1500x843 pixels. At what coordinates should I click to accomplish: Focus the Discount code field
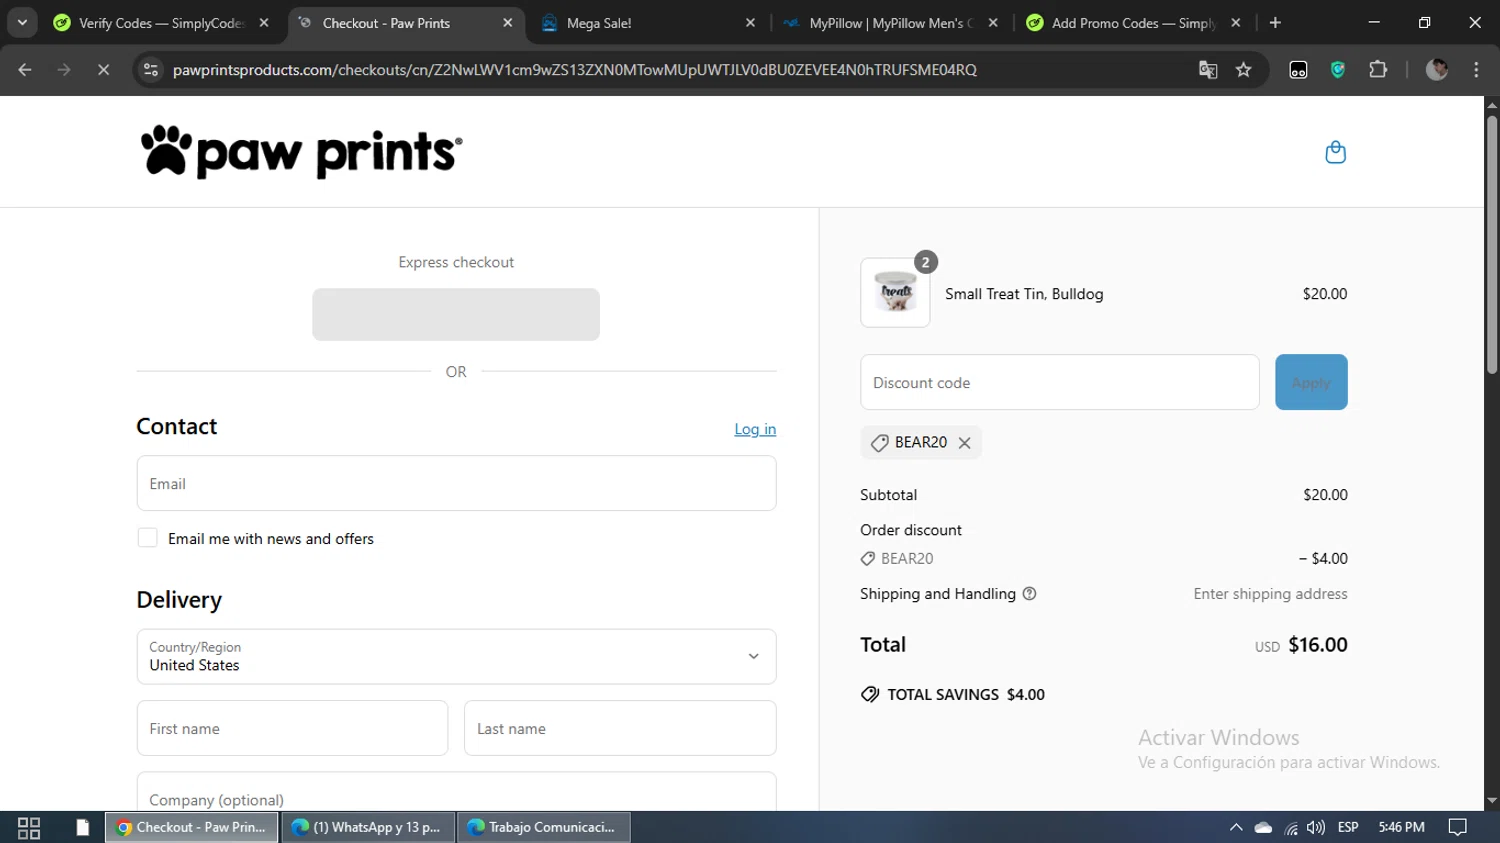pyautogui.click(x=1060, y=382)
